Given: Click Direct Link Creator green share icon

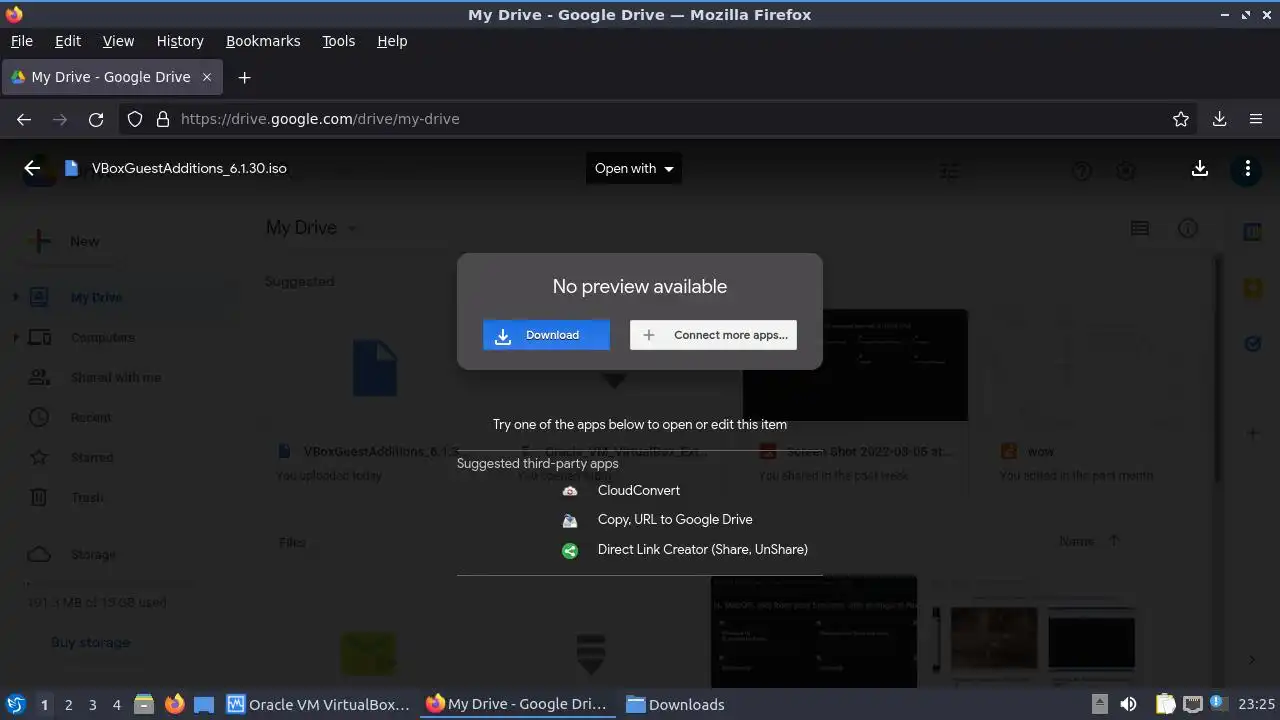Looking at the screenshot, I should coord(570,550).
